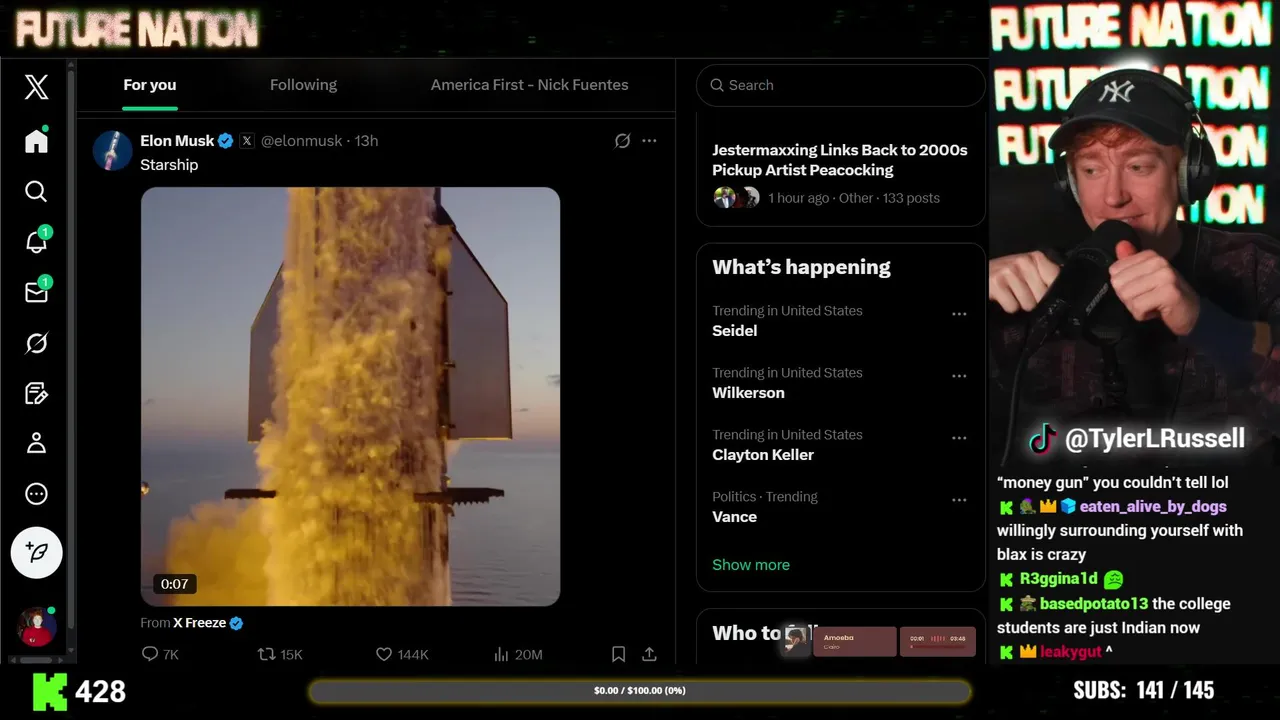Click Grok explain icon on Starship post
Image resolution: width=1280 pixels, height=720 pixels.
(622, 141)
